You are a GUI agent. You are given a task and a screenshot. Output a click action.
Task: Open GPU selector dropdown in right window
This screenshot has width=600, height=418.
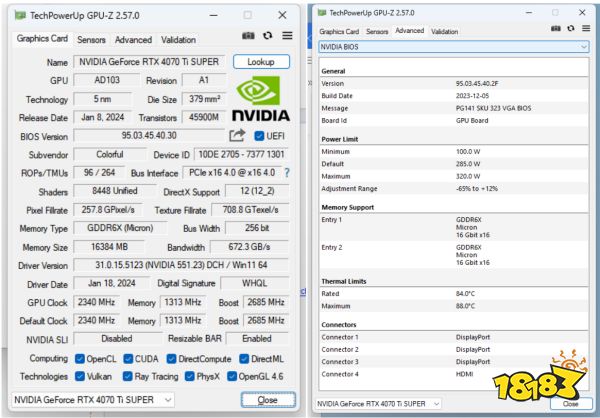click(x=378, y=403)
